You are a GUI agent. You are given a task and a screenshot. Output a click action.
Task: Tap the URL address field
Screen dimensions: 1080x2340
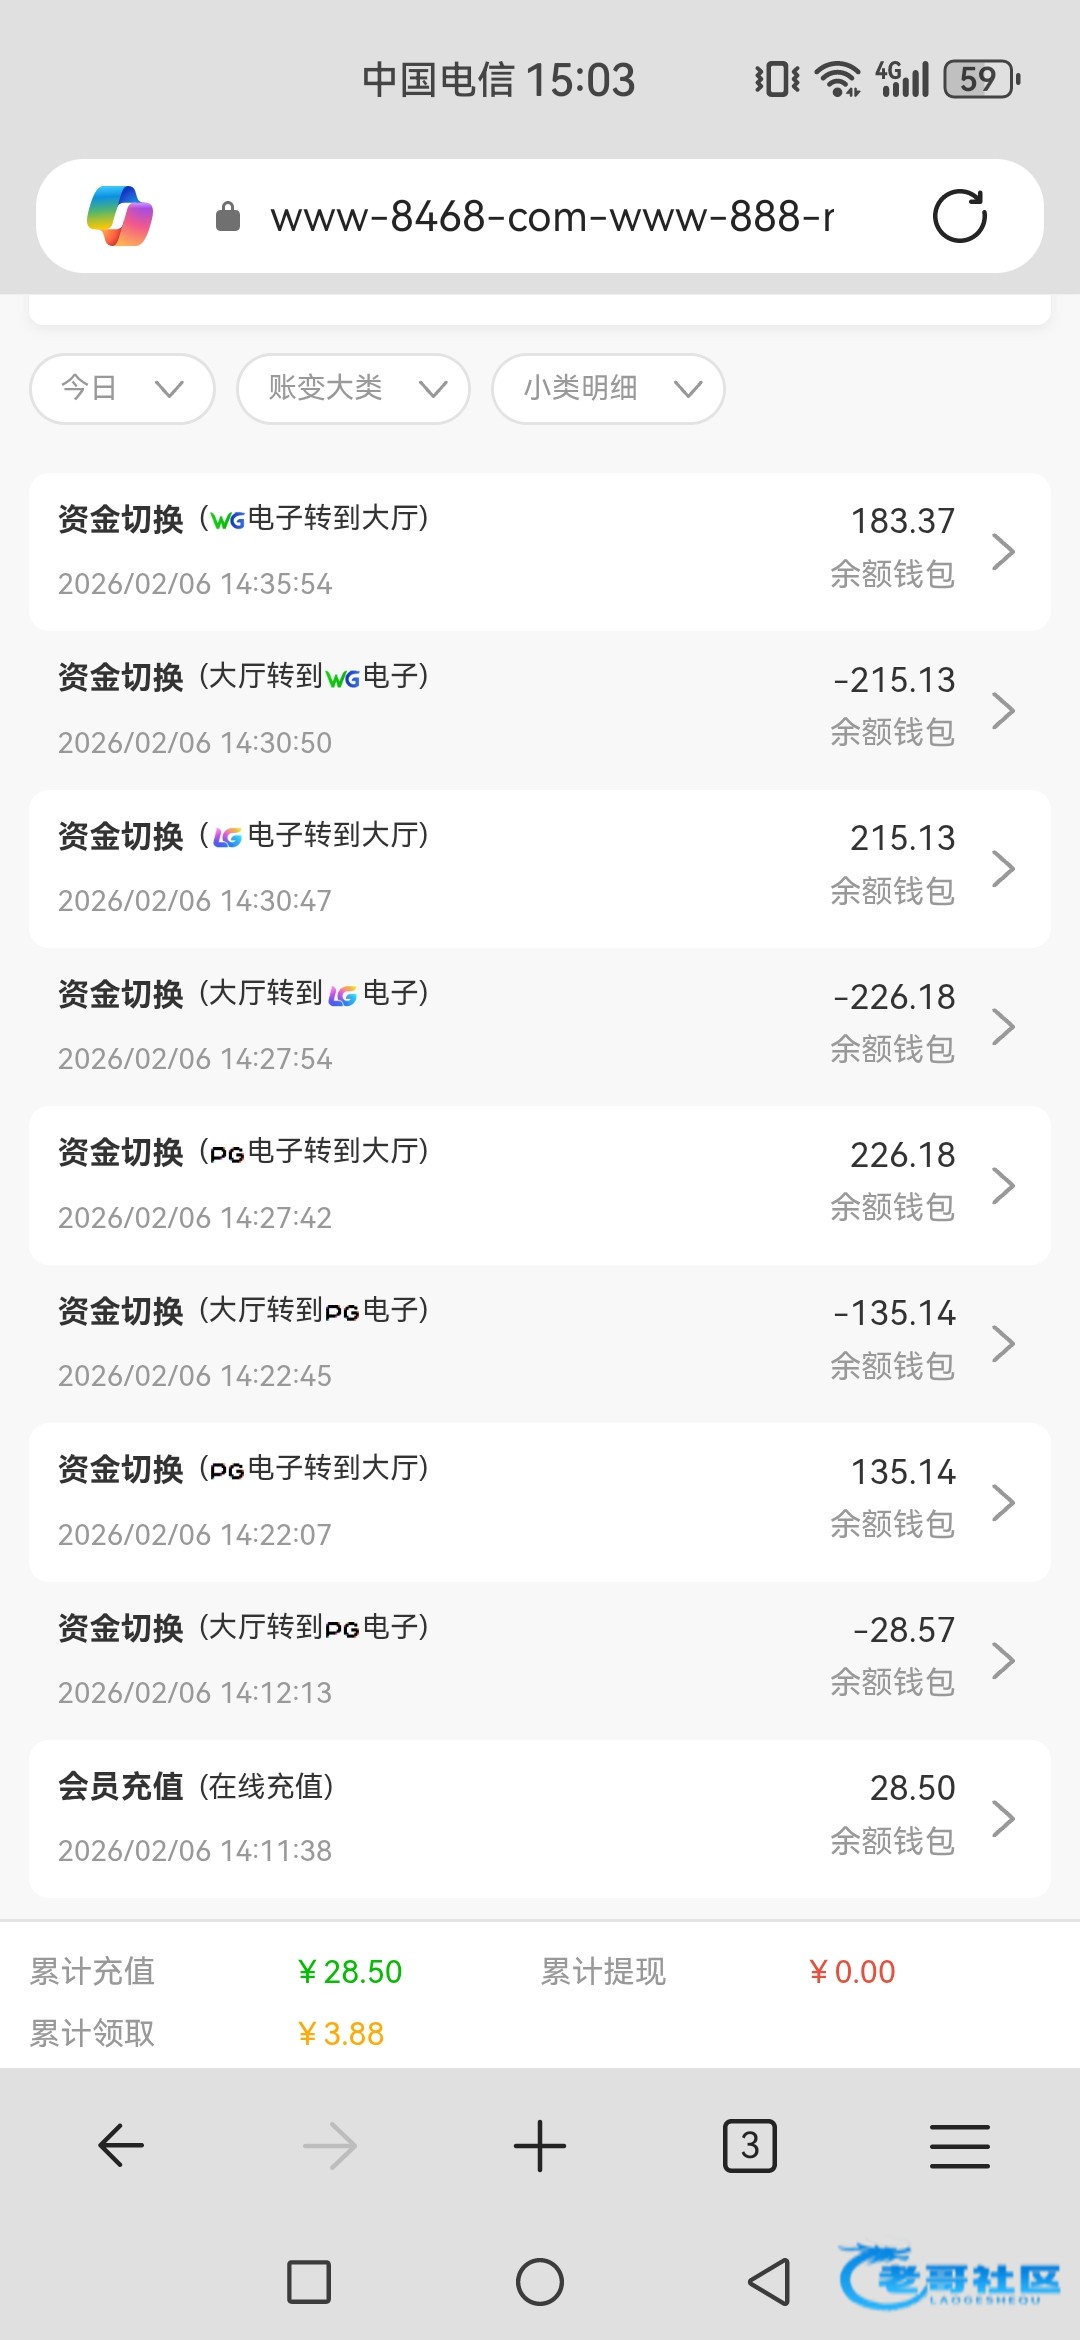pos(552,216)
